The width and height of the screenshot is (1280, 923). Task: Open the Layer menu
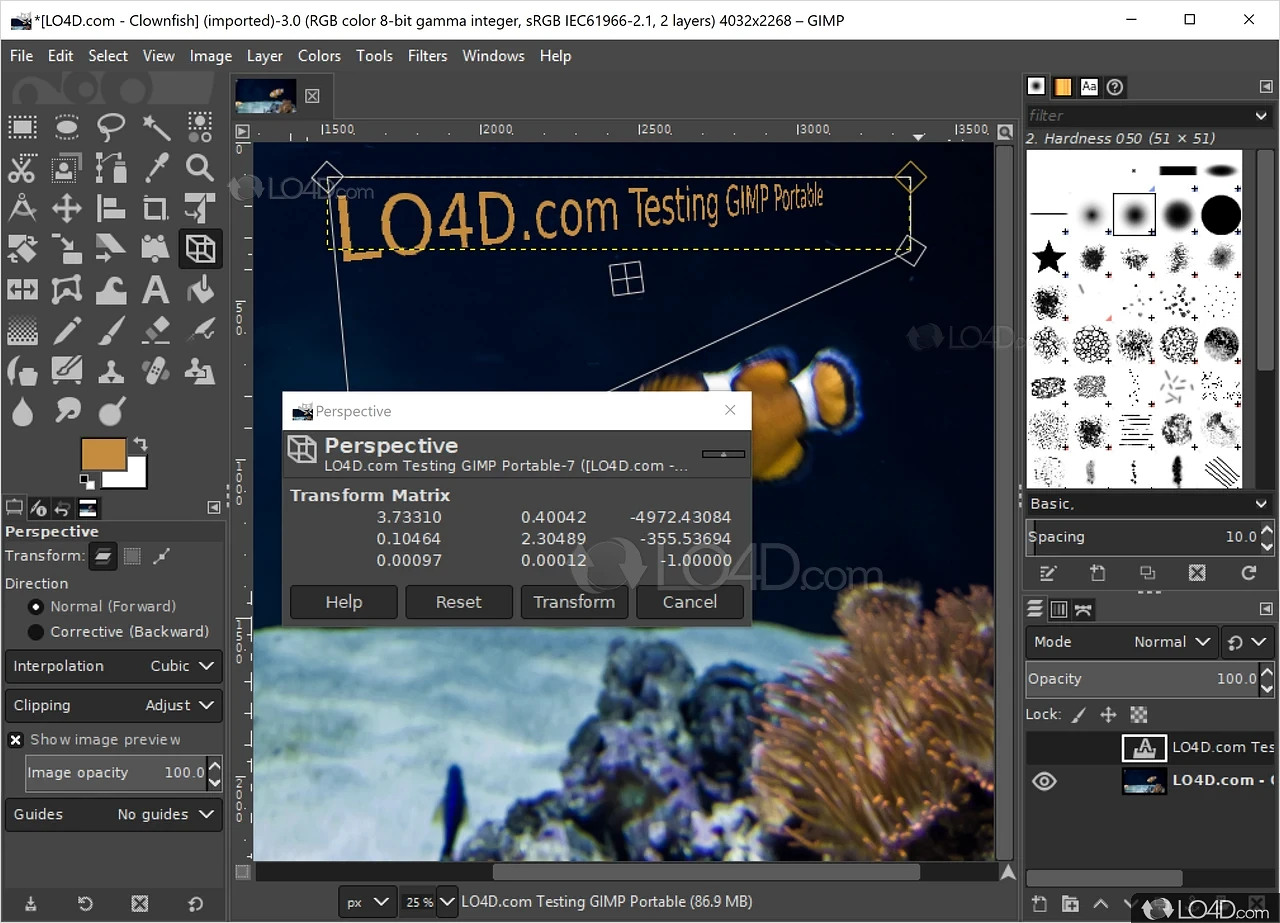tap(265, 56)
